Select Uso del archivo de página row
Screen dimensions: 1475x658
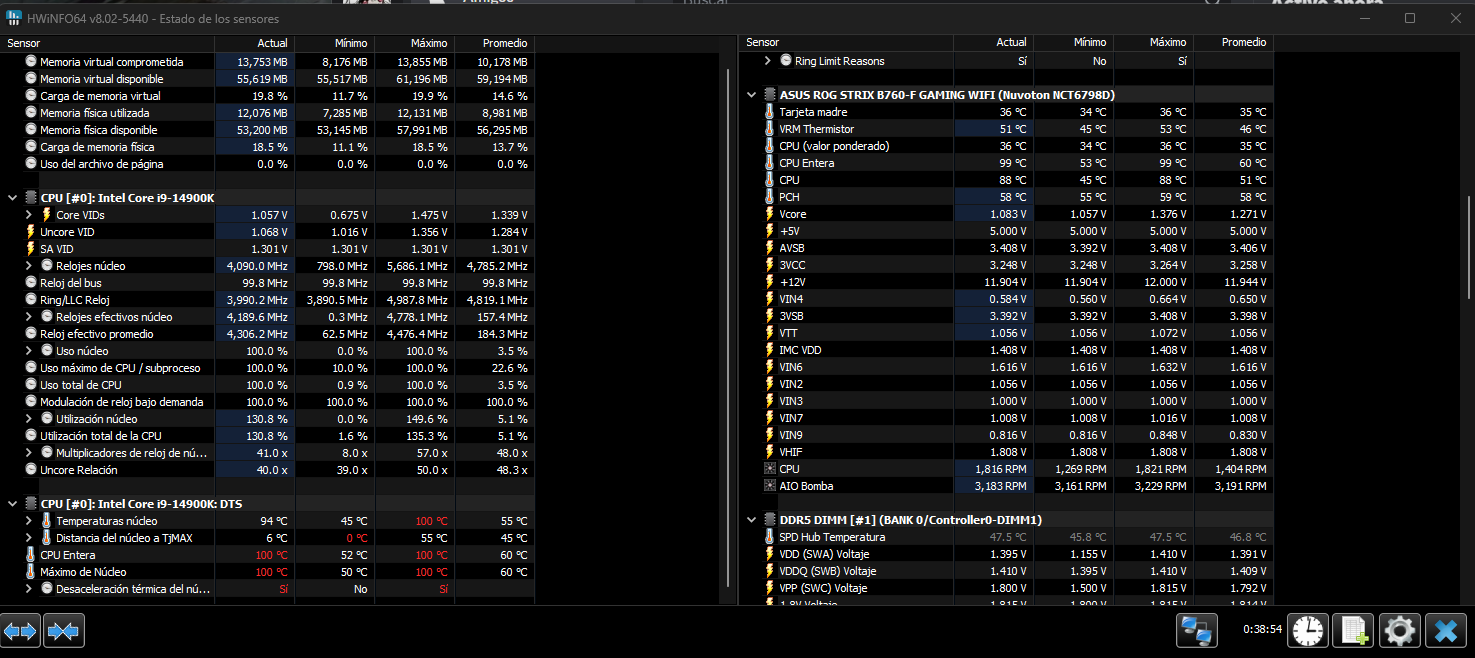pos(268,164)
